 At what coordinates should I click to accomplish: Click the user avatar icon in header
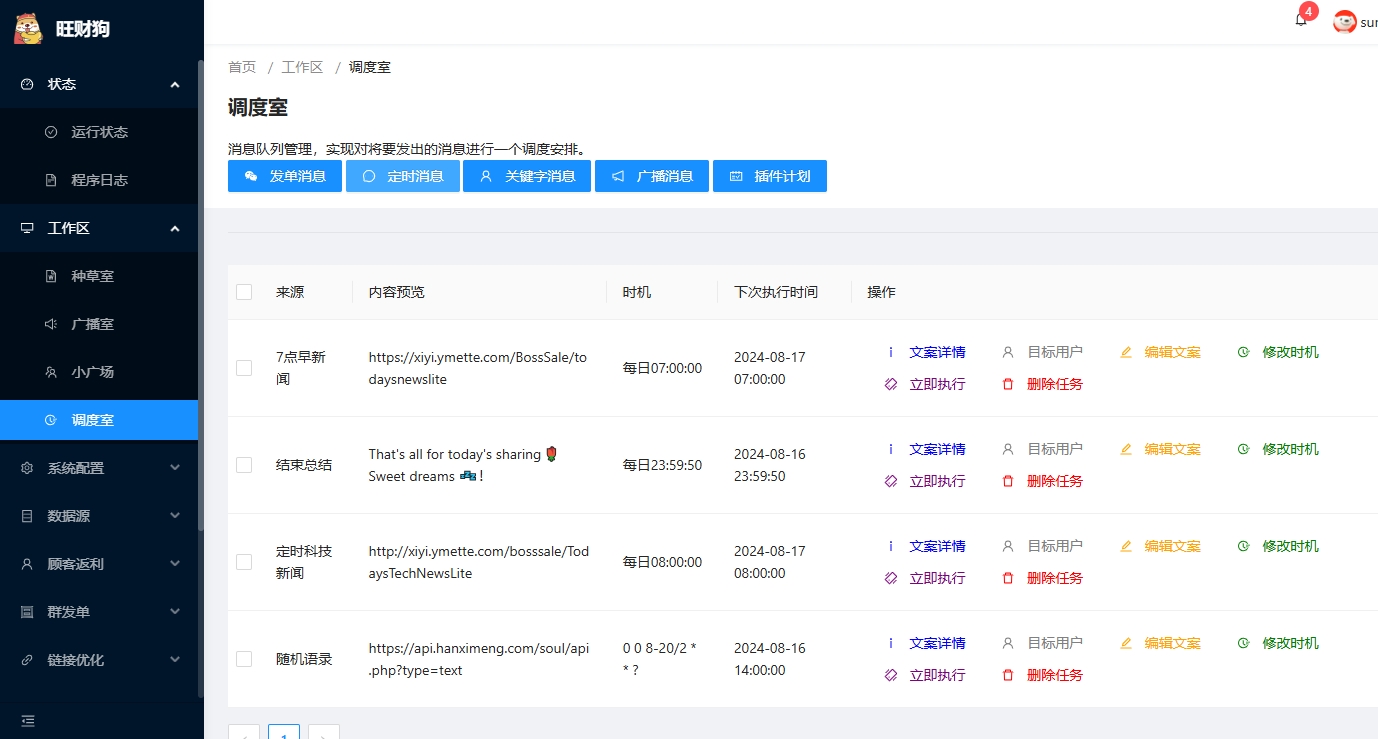pos(1345,22)
